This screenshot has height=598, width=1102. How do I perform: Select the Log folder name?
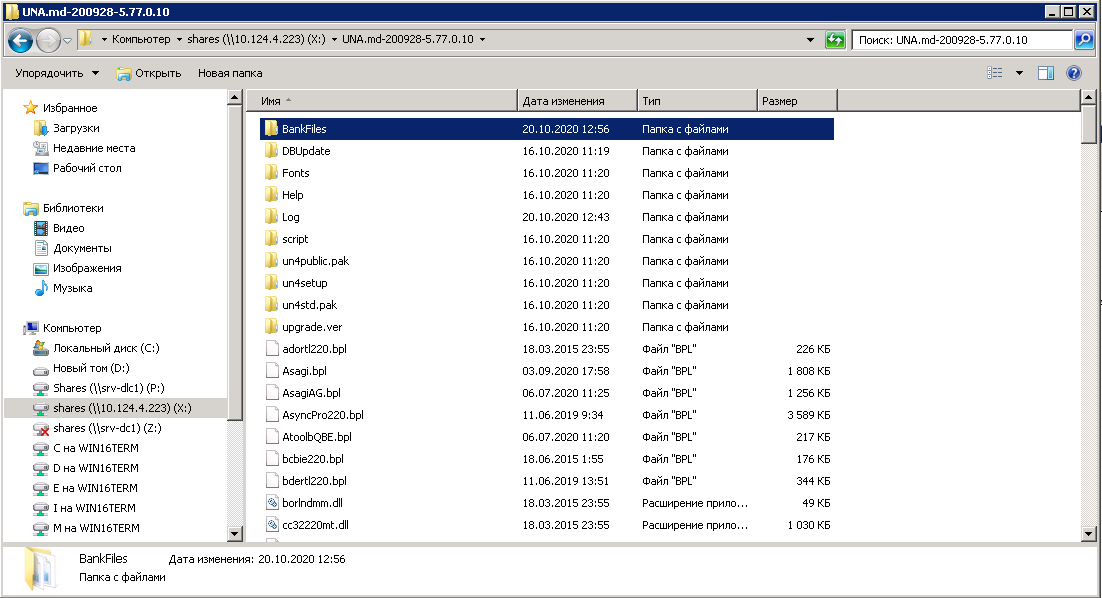(x=290, y=217)
